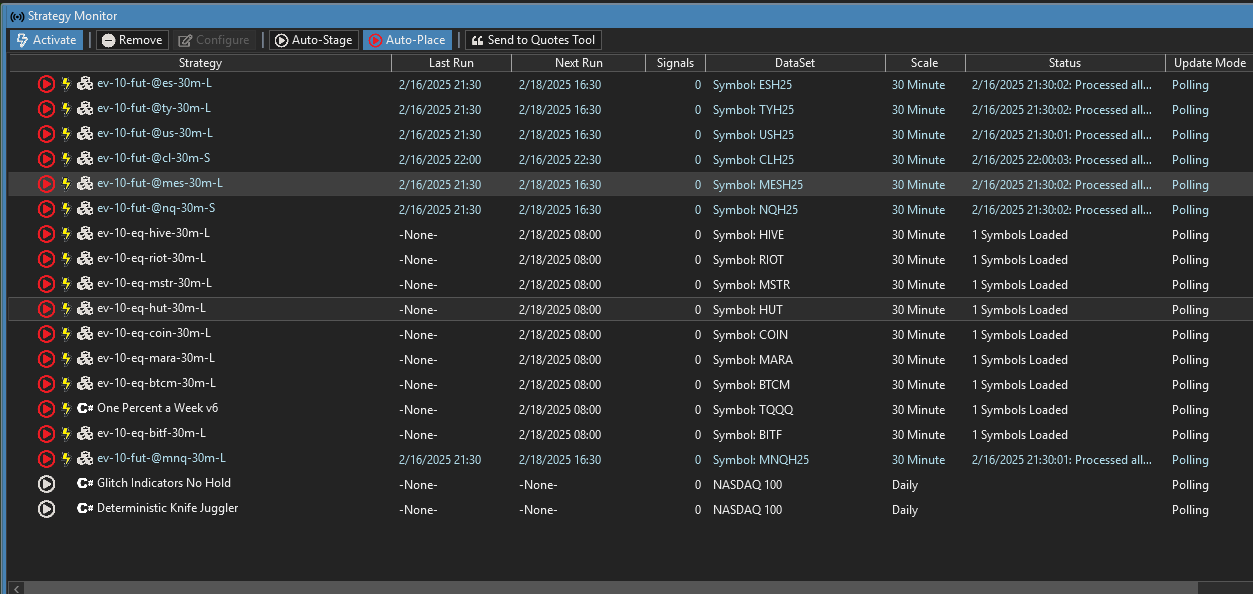1253x594 pixels.
Task: Click the C# icon next to One Percent a Week v6
Action: pyautogui.click(x=85, y=409)
